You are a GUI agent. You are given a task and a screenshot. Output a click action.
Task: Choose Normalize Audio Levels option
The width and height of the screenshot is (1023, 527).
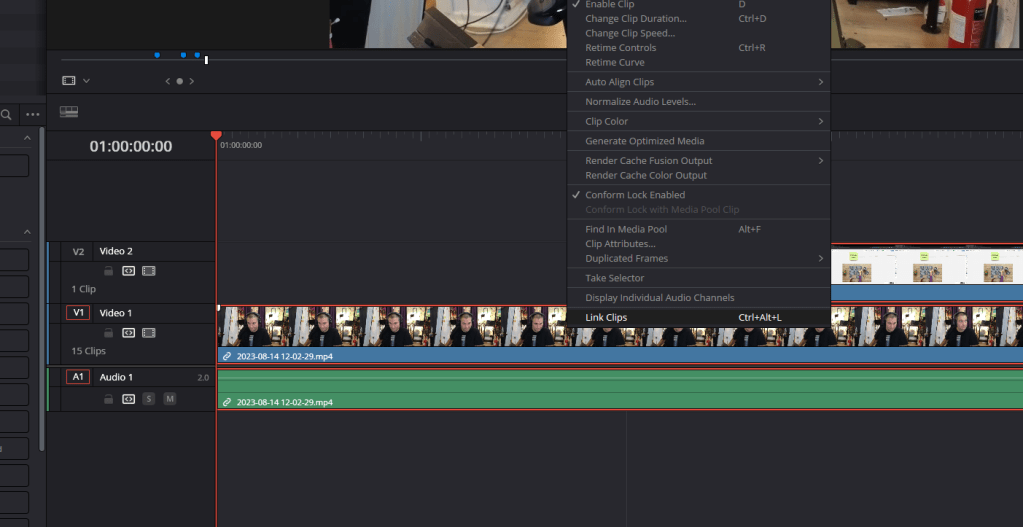(698, 102)
